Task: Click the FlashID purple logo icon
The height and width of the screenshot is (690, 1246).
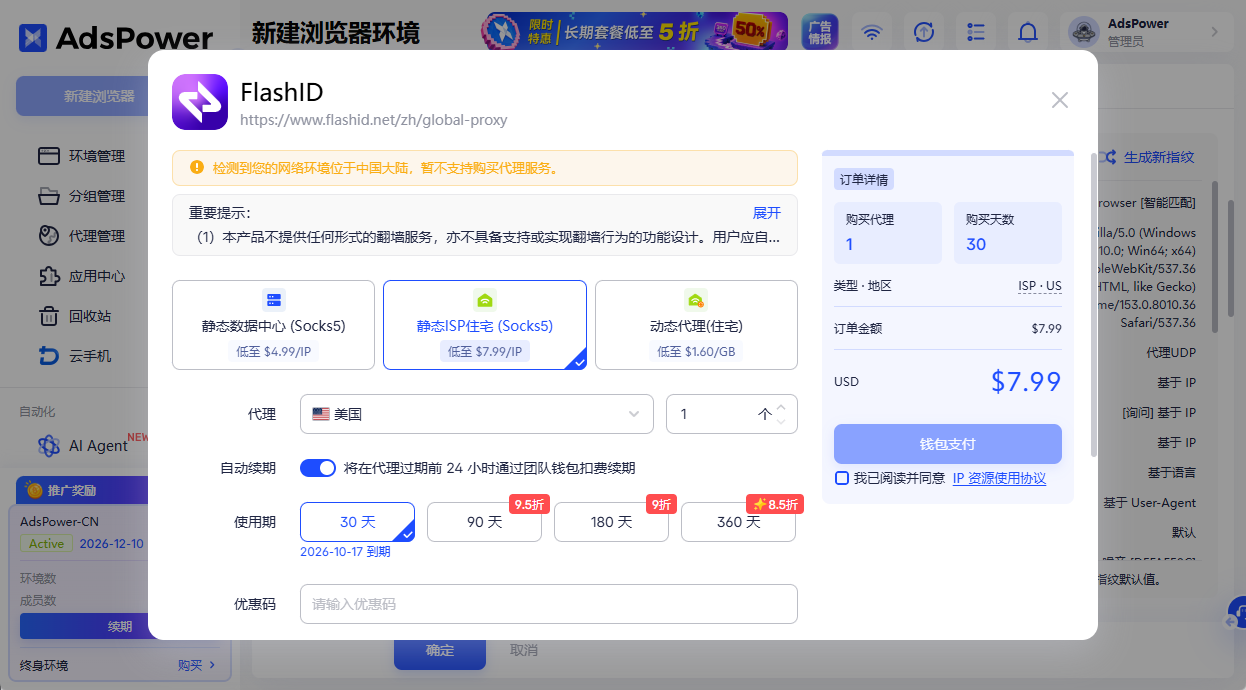Action: (x=200, y=102)
